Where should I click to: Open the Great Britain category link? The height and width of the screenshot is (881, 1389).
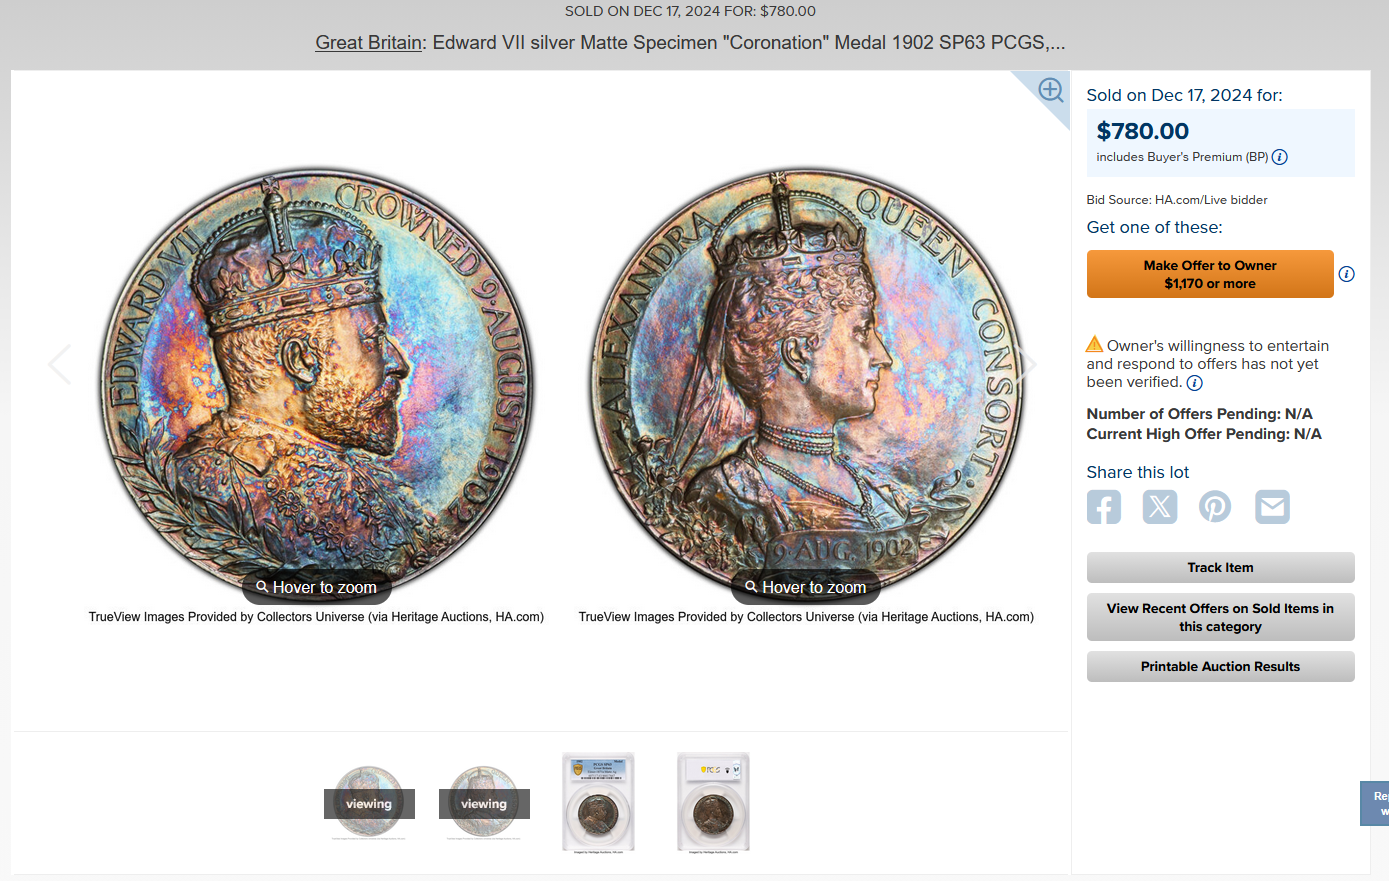pos(368,42)
